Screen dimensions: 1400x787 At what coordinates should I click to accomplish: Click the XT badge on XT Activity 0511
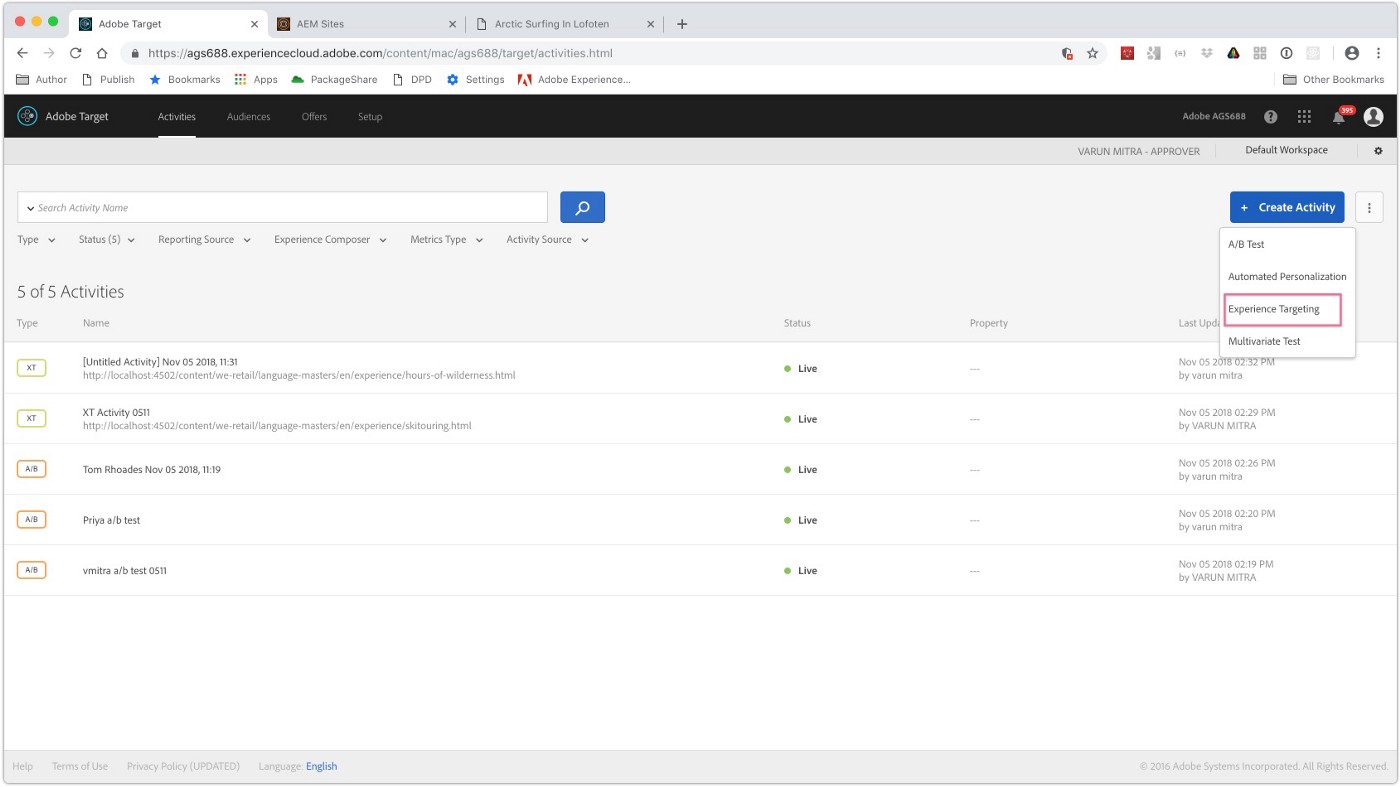(x=31, y=418)
